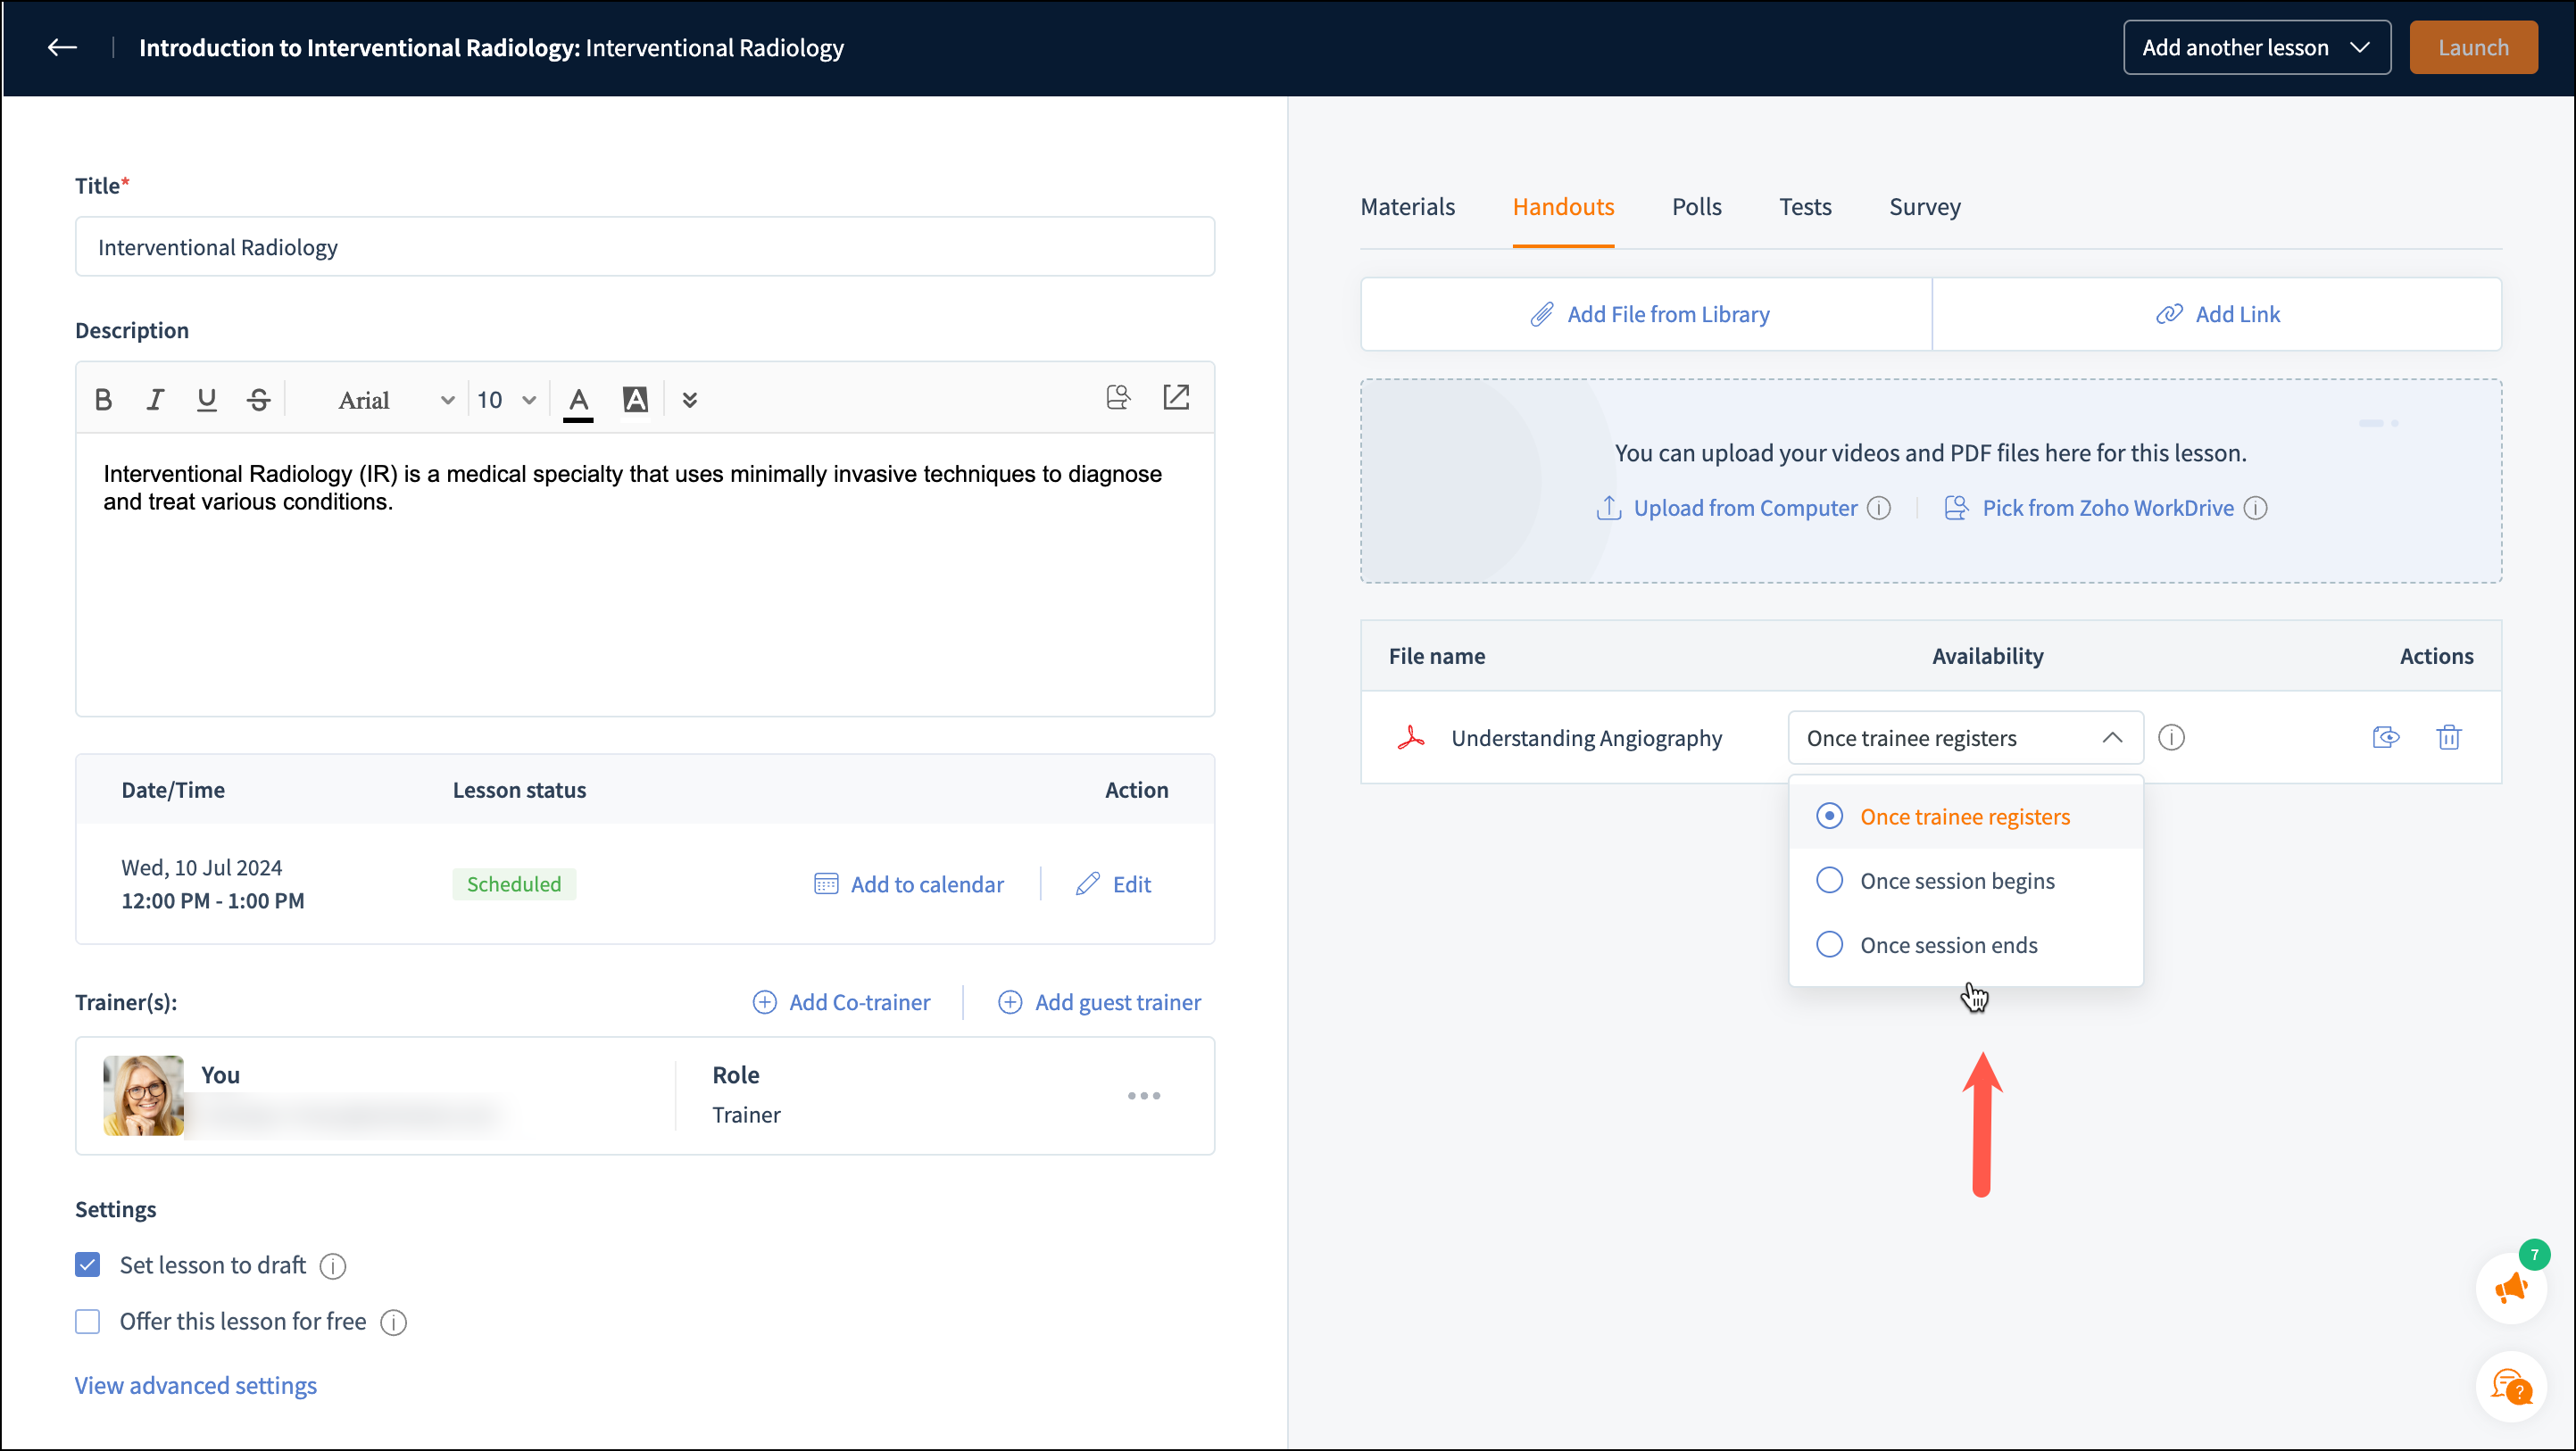Image resolution: width=2576 pixels, height=1451 pixels.
Task: Click the preview icon for Understanding Angiography
Action: point(2385,738)
